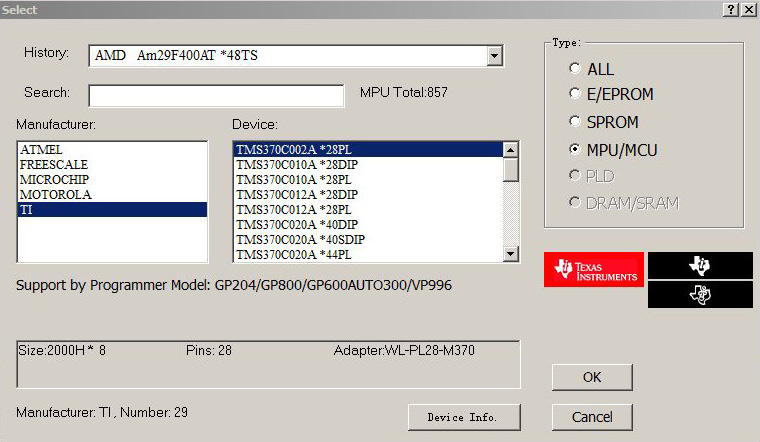Image resolution: width=760 pixels, height=442 pixels.
Task: Select the E/EPROM type option
Action: [x=575, y=93]
